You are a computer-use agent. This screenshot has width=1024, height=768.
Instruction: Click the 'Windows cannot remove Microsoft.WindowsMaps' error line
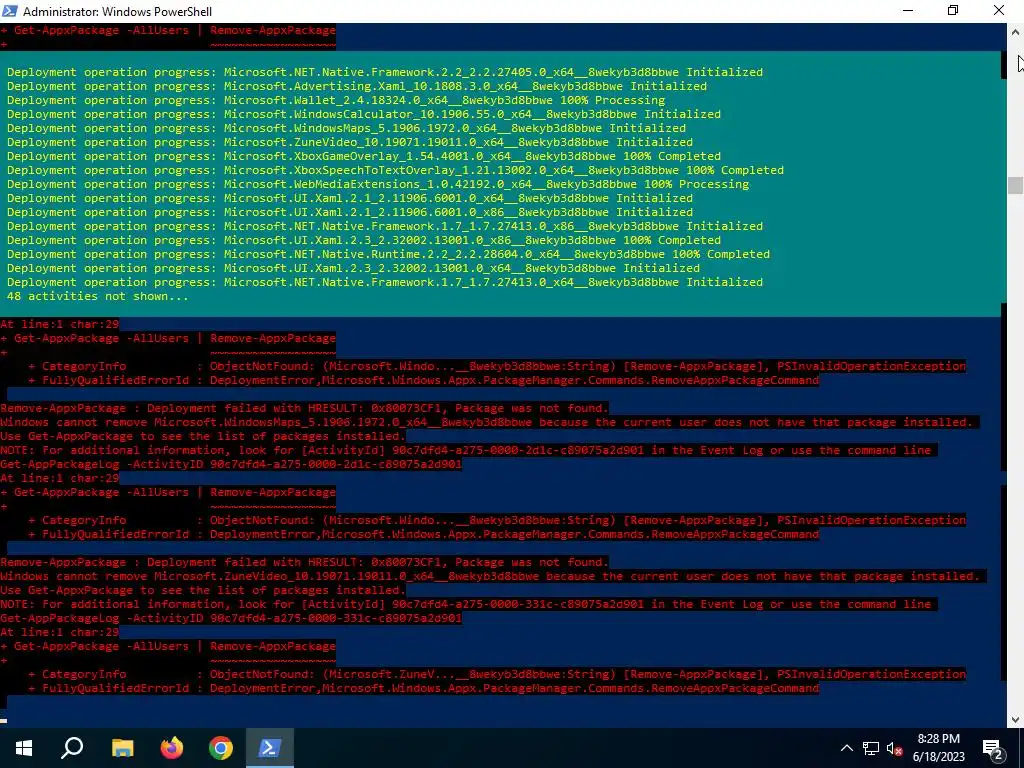487,423
